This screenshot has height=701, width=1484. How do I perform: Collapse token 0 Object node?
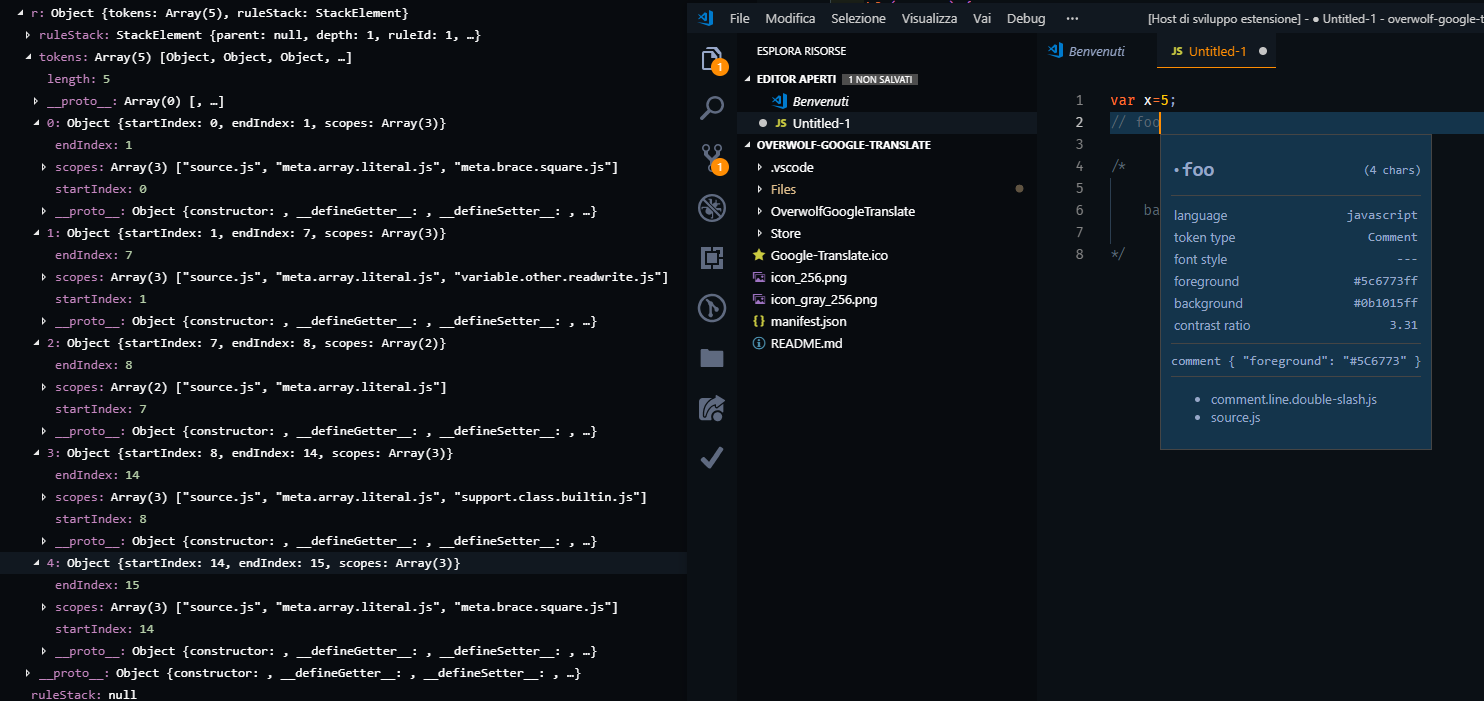tap(36, 123)
